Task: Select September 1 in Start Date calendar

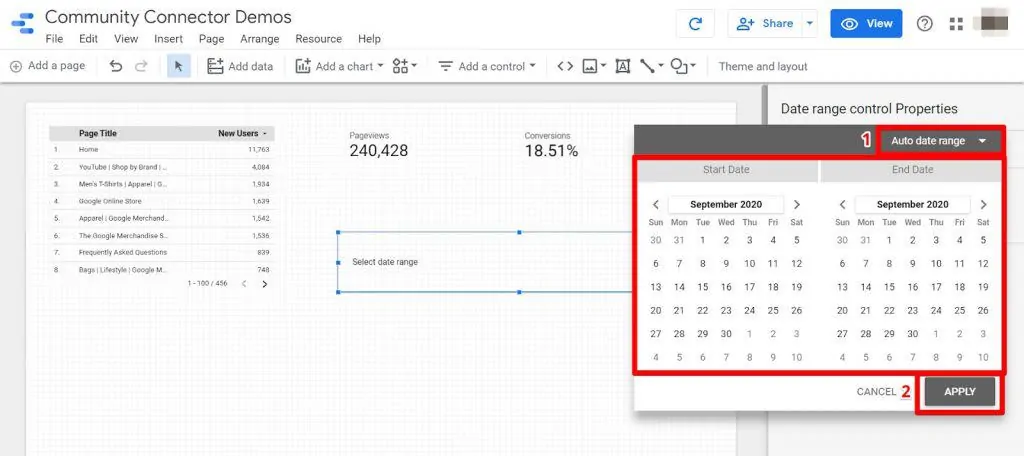Action: tap(703, 240)
